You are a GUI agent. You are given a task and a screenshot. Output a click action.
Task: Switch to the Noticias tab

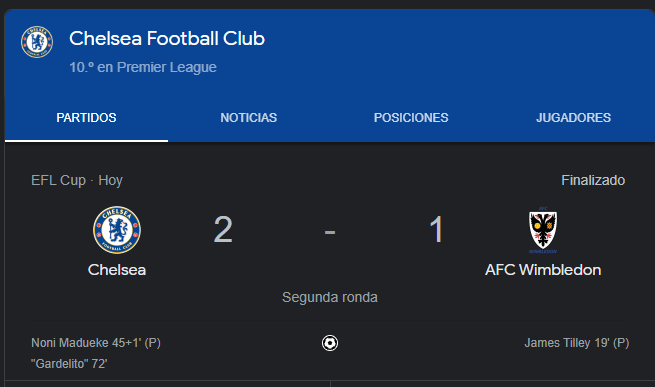pyautogui.click(x=249, y=118)
